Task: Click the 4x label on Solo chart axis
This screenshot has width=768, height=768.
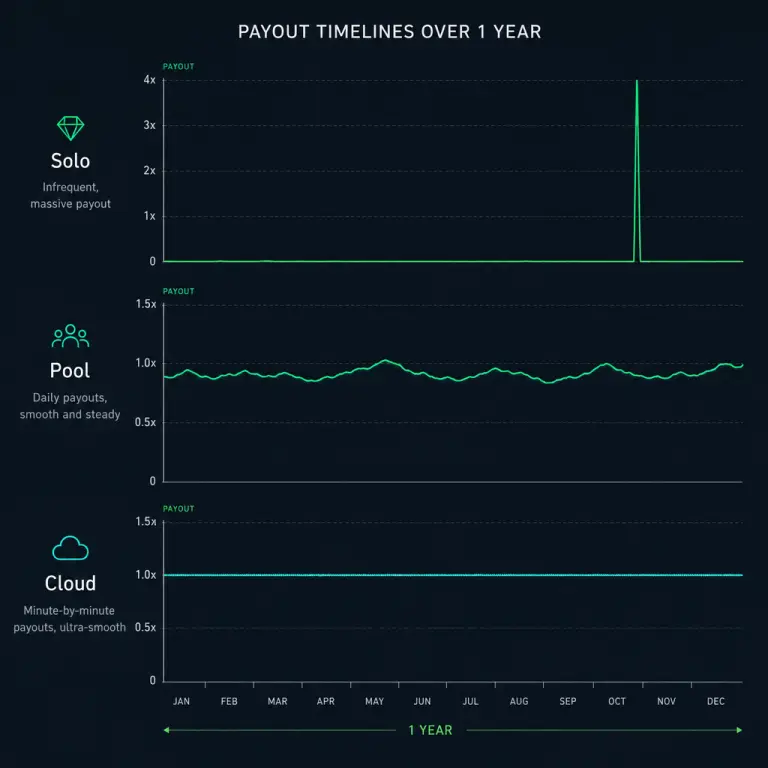Action: [149, 80]
